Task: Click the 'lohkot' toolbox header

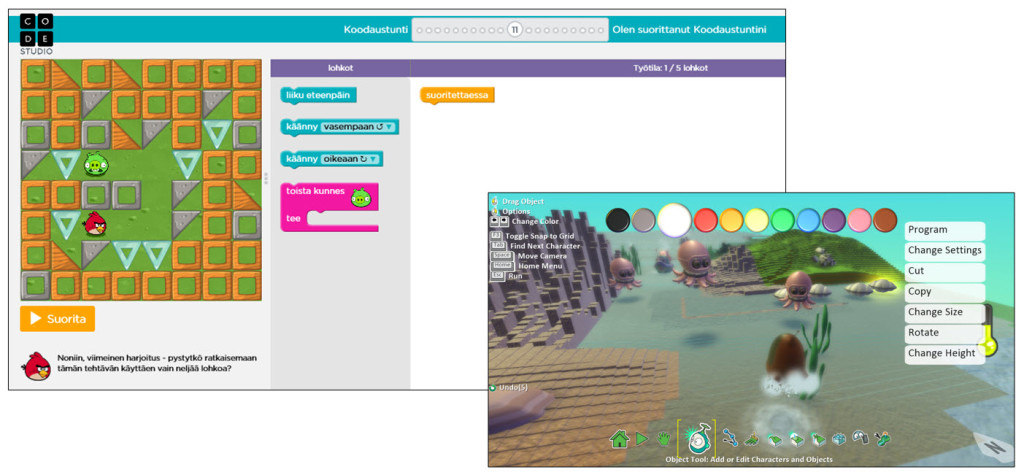Action: pyautogui.click(x=340, y=68)
